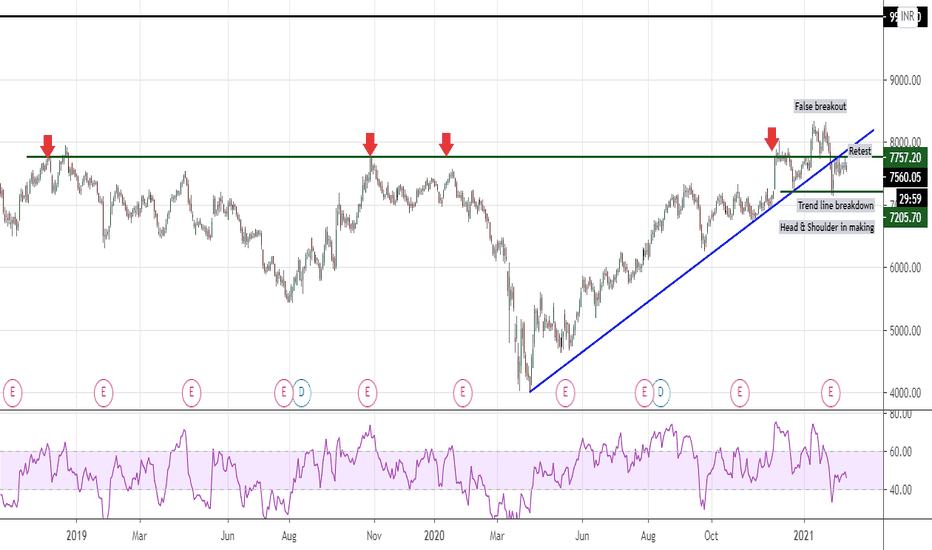Viewport: 932px width, 550px height.
Task: Select the Head & Shoulder in making label
Action: tap(827, 227)
